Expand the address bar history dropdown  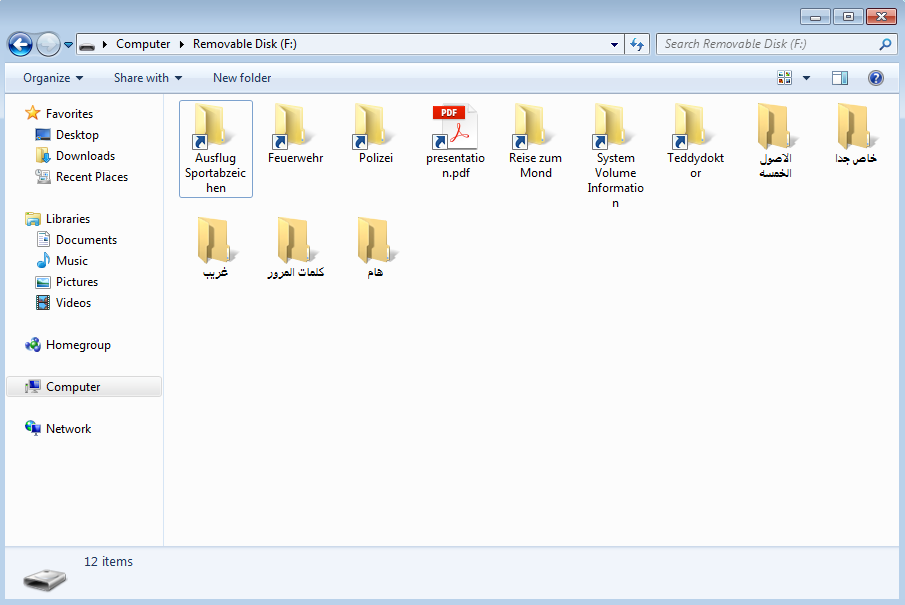click(x=615, y=44)
